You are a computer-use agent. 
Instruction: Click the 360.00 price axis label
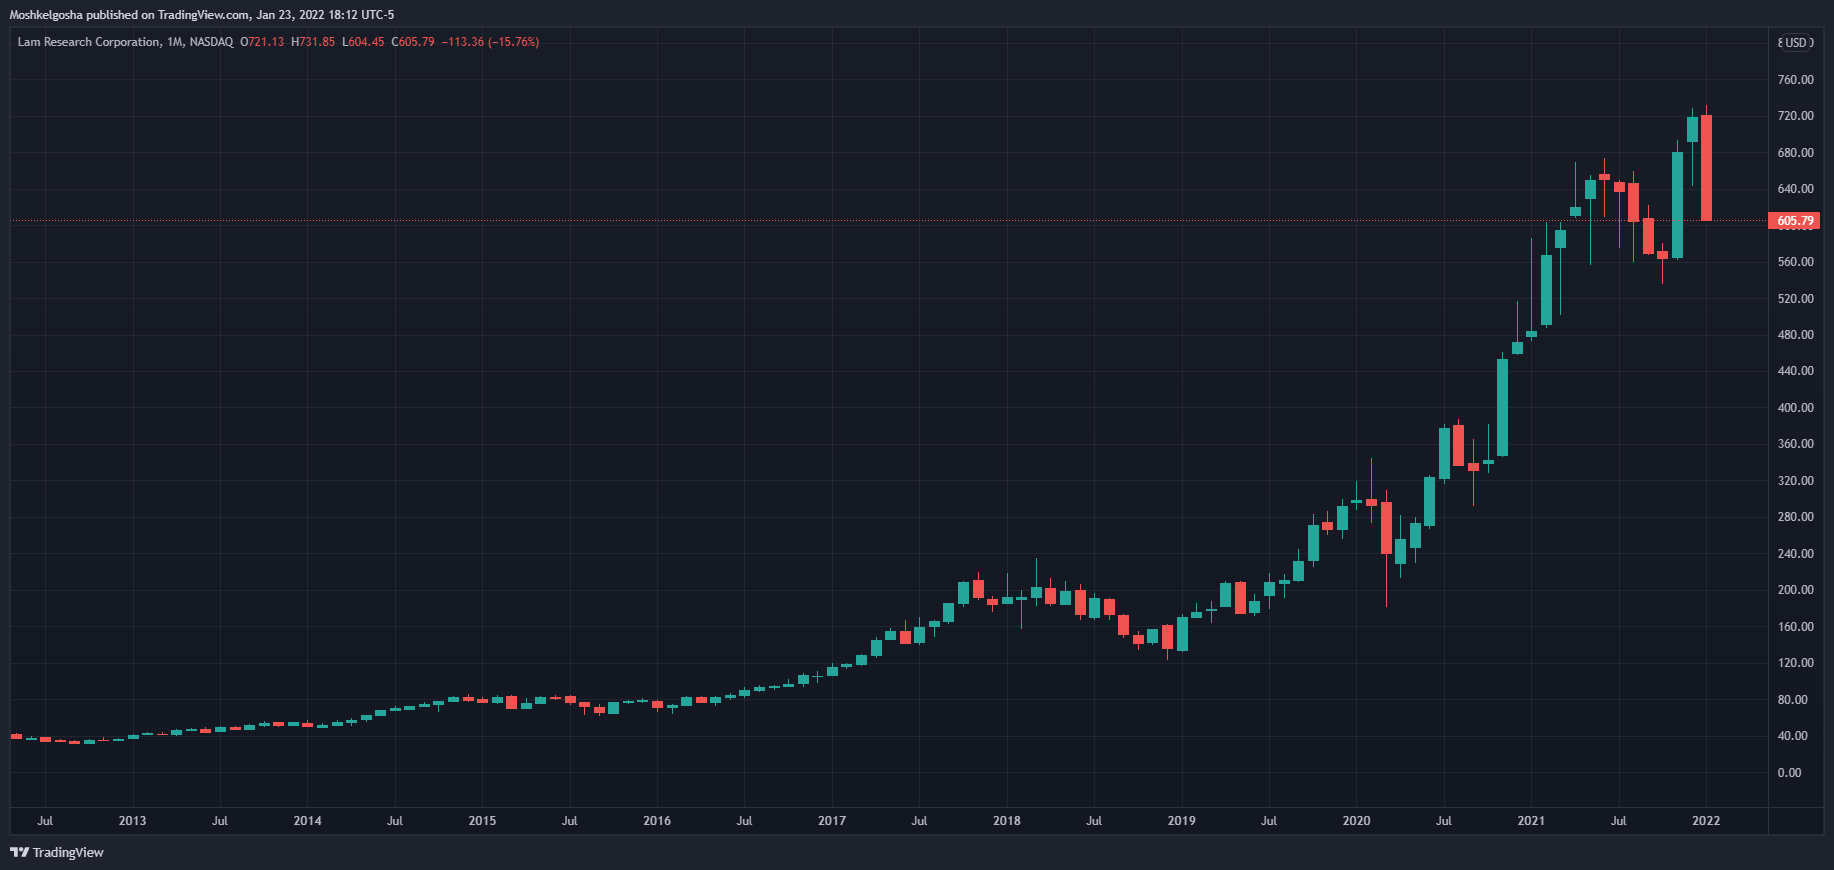1795,444
